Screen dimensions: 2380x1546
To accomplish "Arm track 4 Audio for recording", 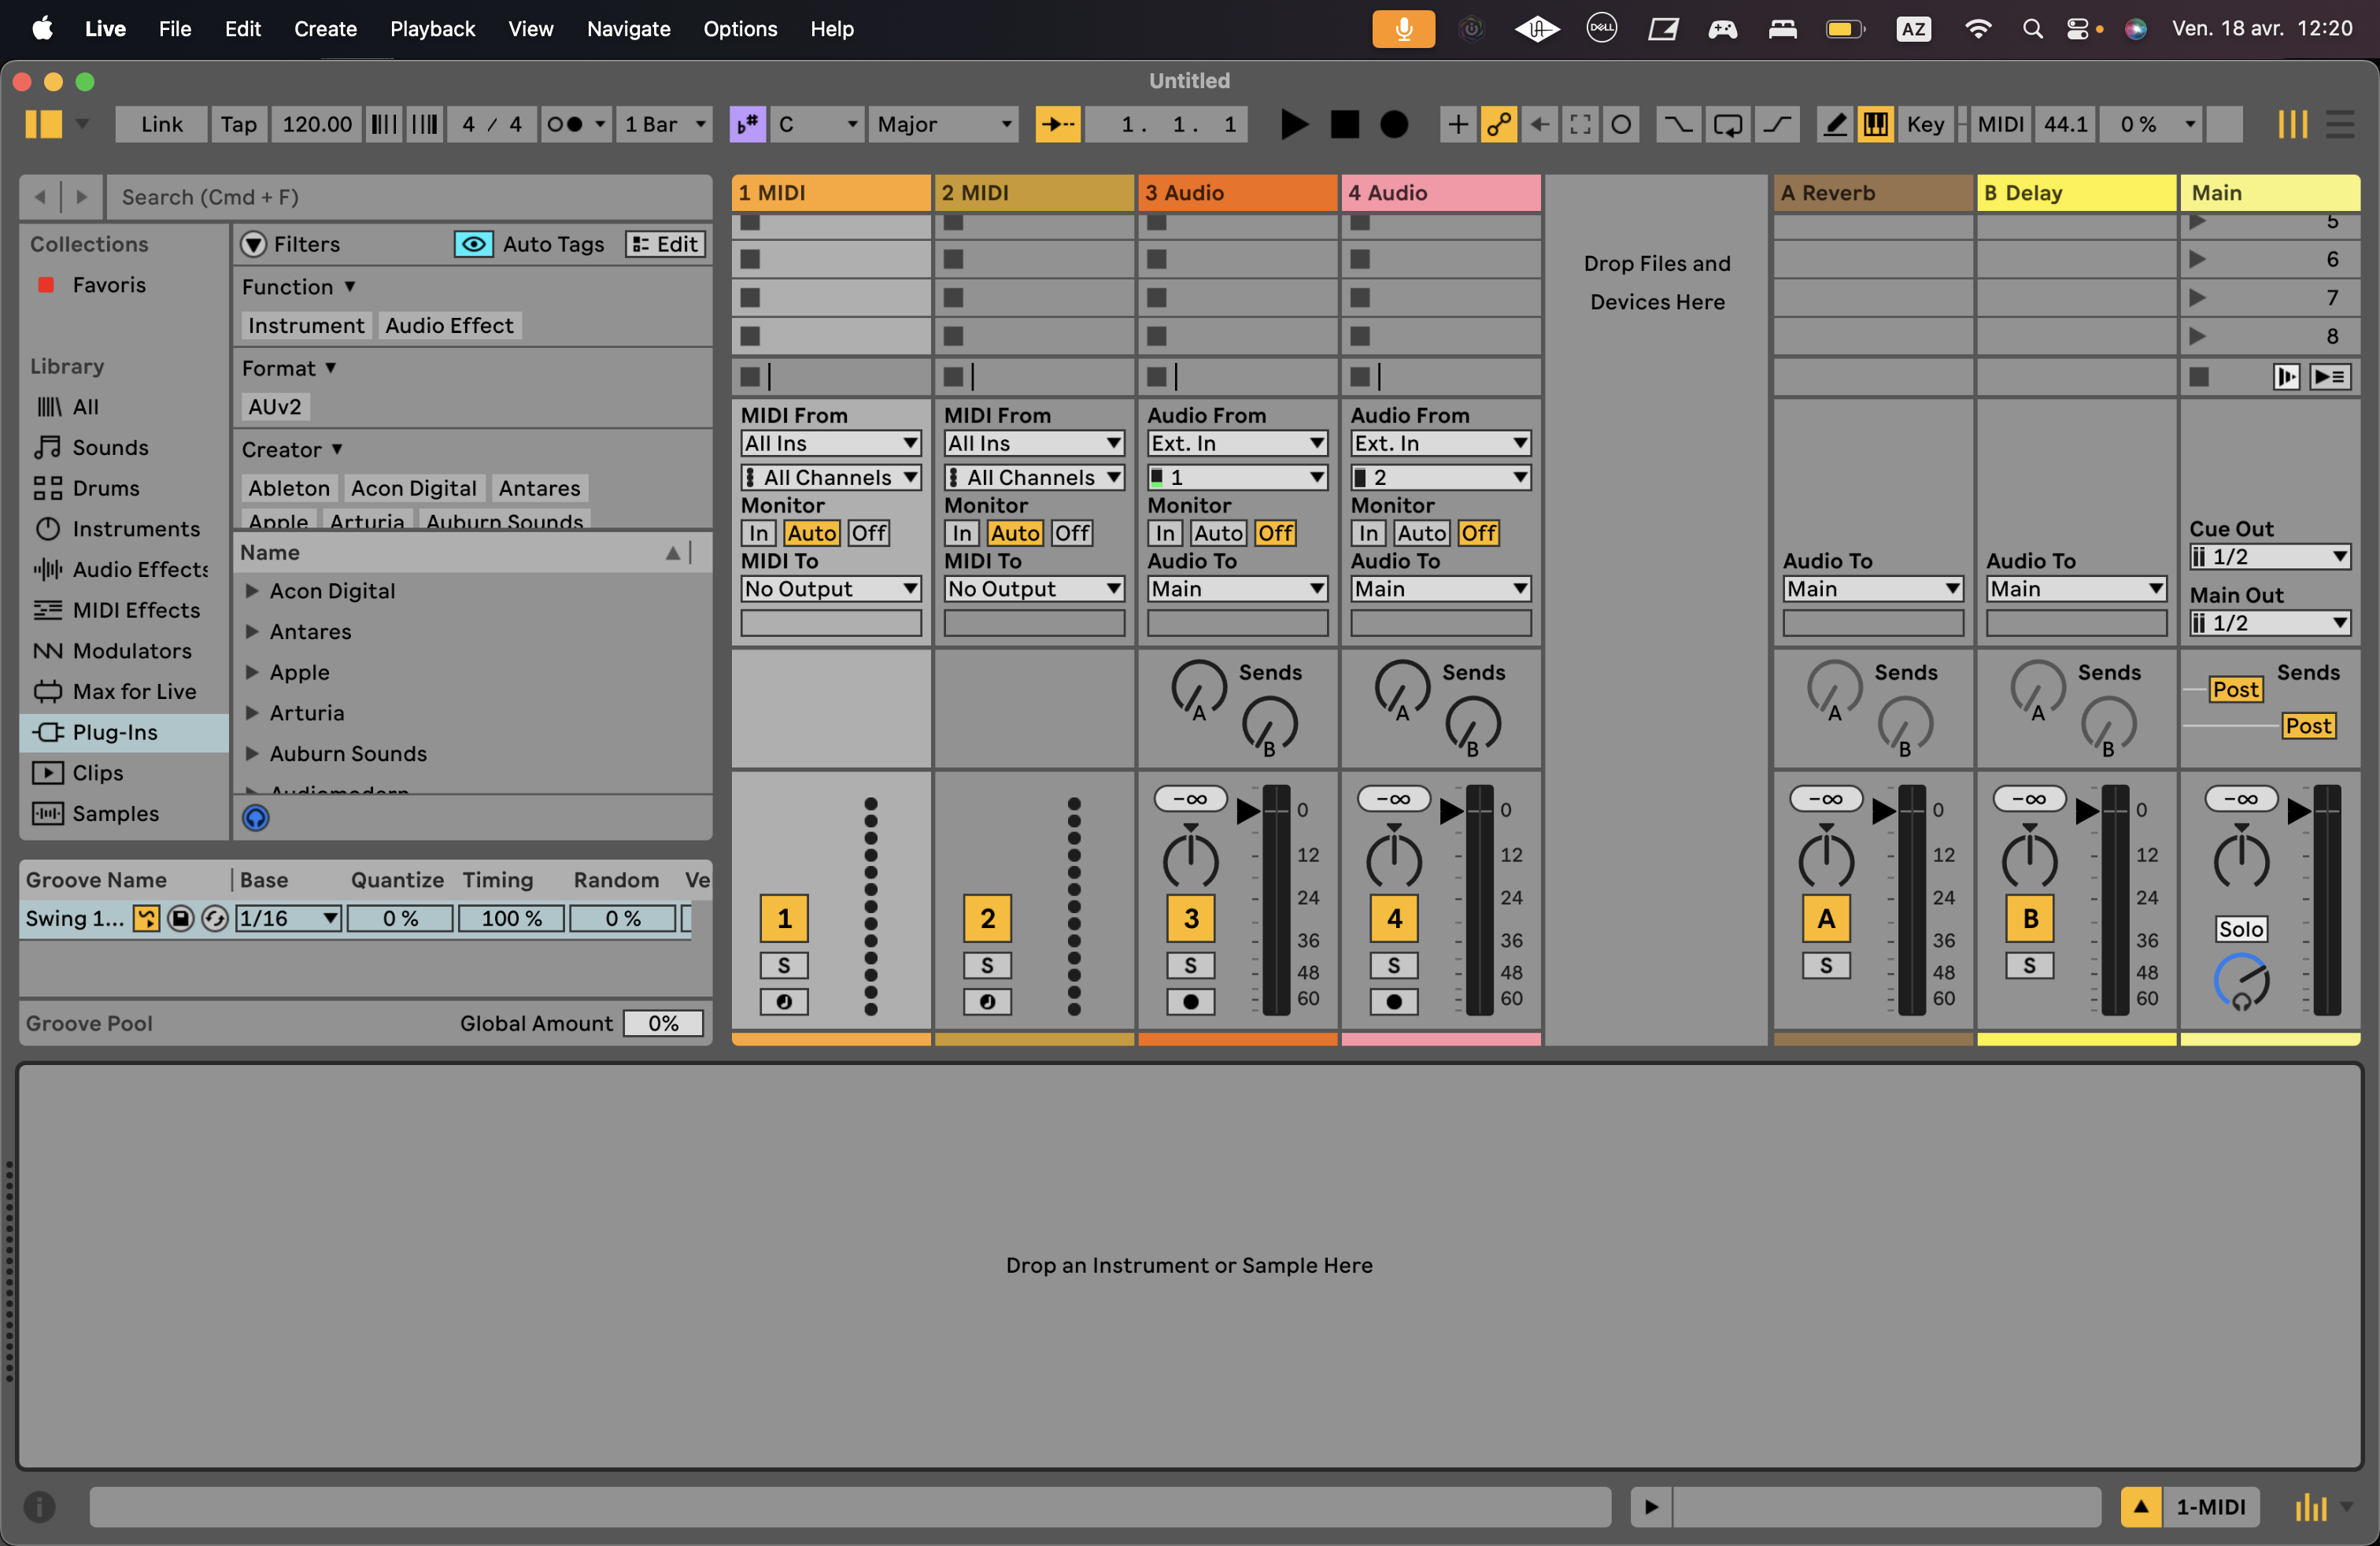I will (1394, 1001).
